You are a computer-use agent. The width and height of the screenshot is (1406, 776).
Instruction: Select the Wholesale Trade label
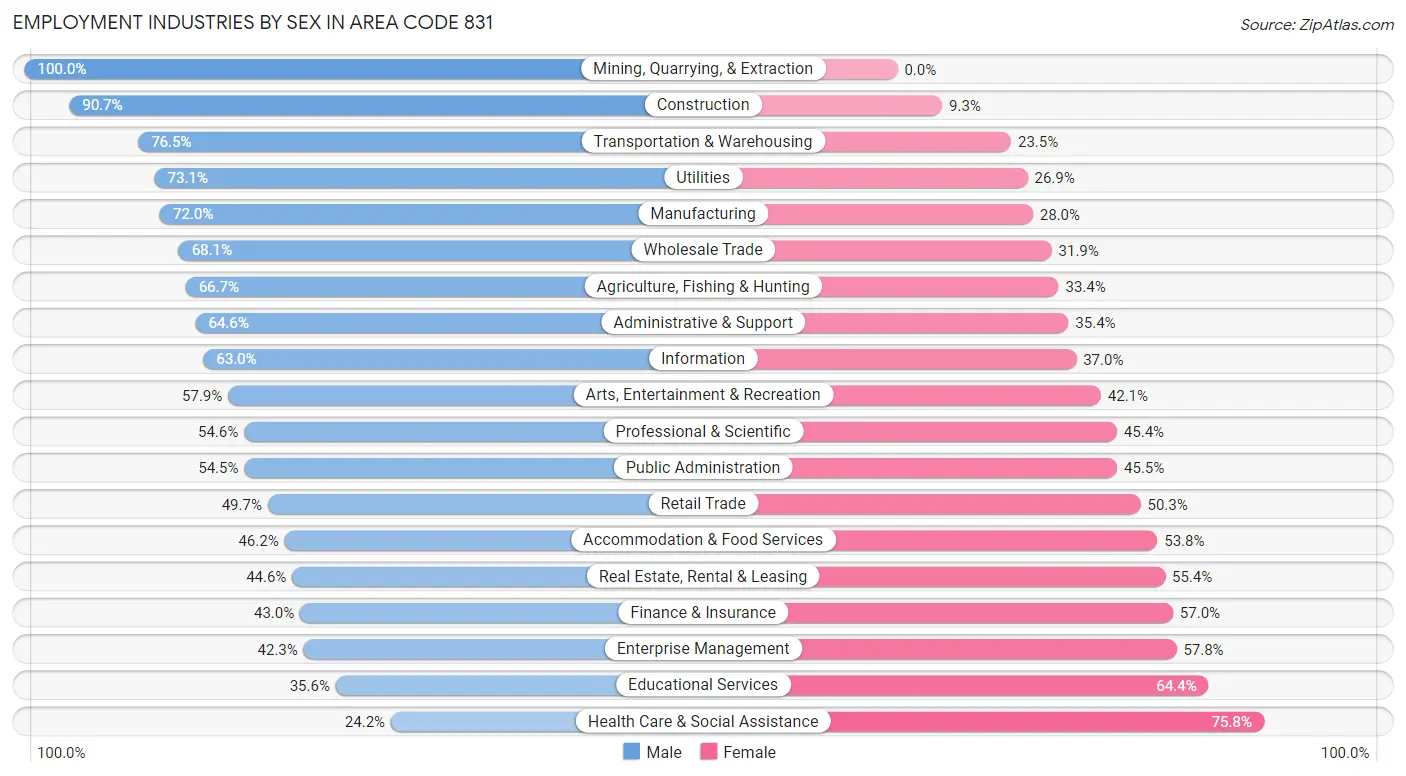click(x=703, y=250)
